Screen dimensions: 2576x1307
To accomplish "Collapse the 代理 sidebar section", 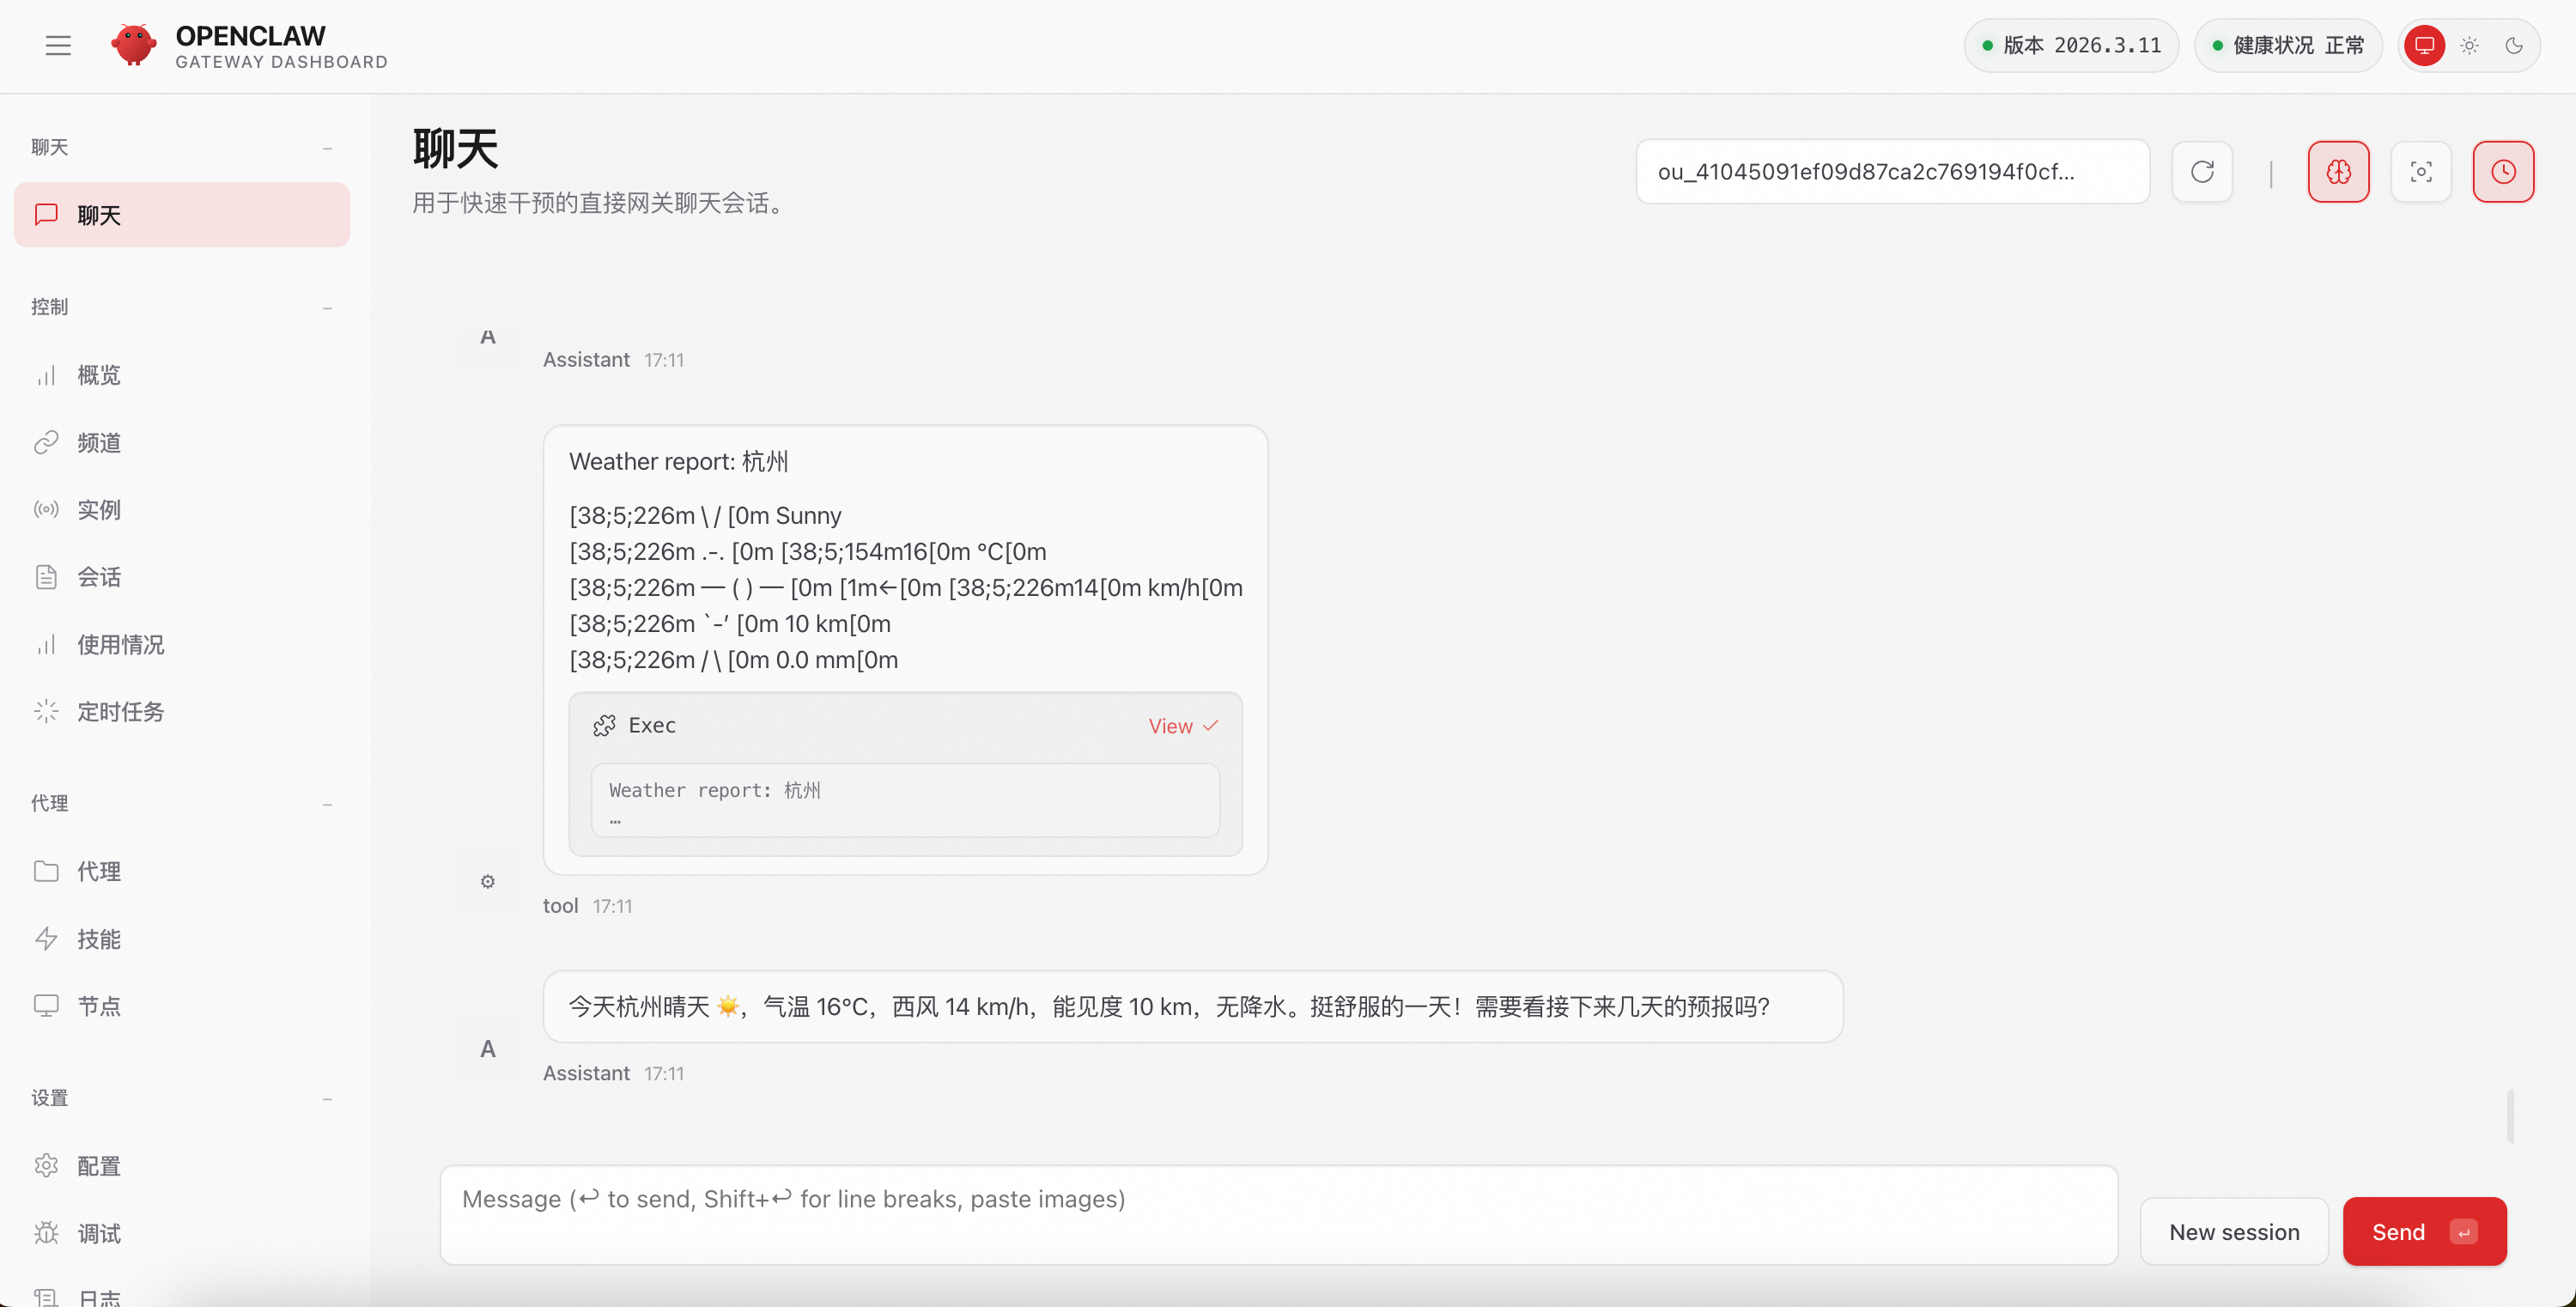I will (327, 804).
